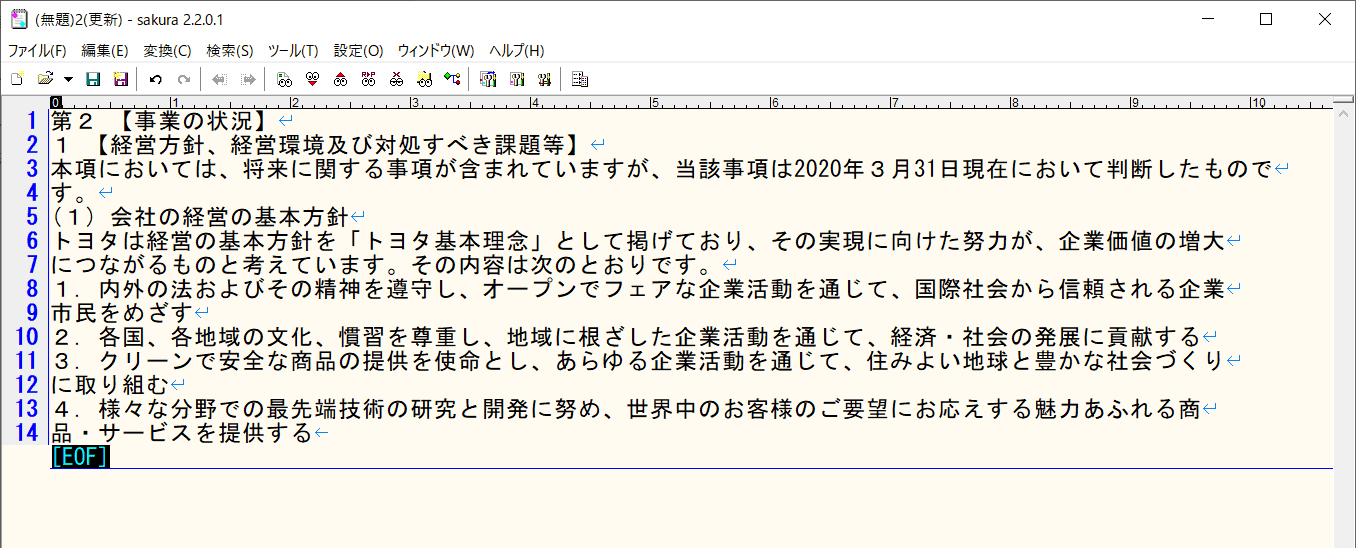Open outline analysis tree icon

(452, 79)
